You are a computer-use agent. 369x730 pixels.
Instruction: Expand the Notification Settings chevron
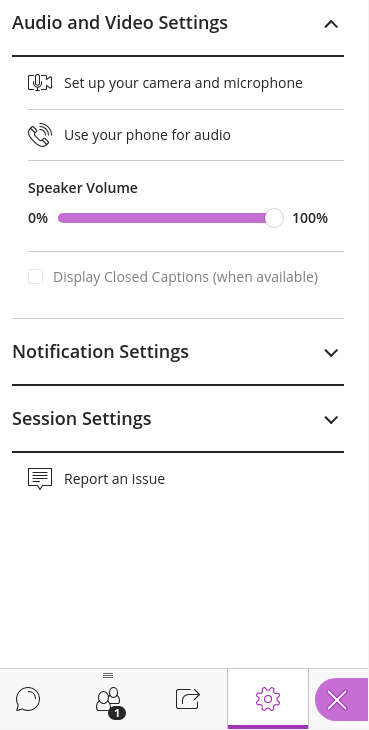(331, 352)
